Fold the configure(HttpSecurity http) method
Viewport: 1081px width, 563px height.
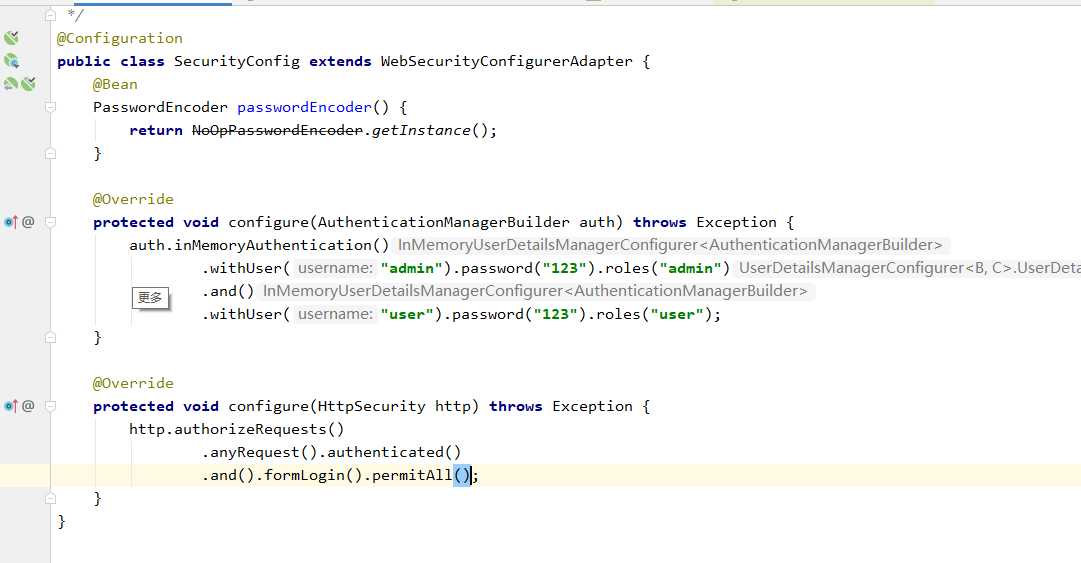tap(50, 406)
